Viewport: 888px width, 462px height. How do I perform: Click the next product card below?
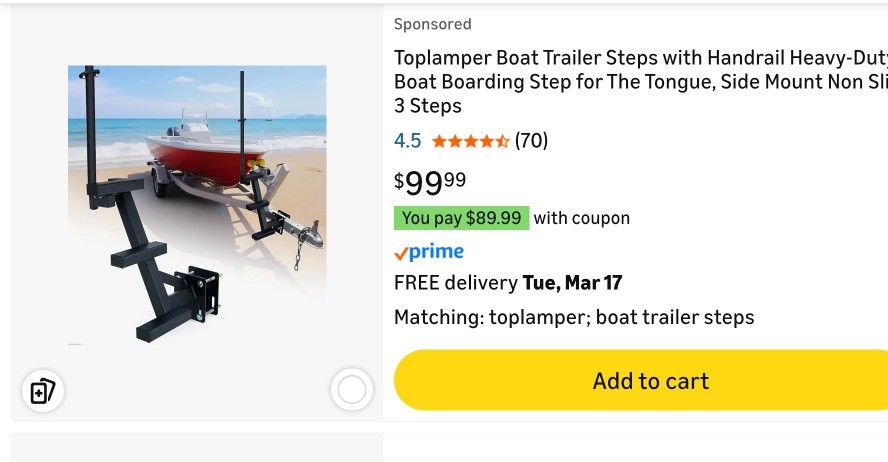pyautogui.click(x=444, y=448)
